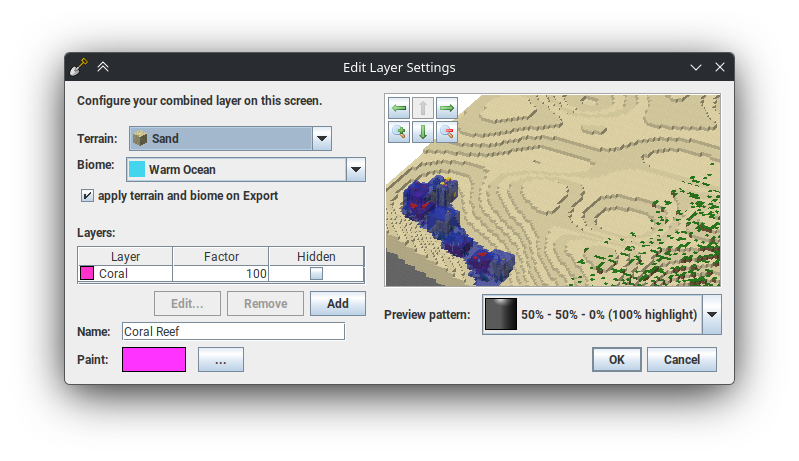This screenshot has width=799, height=461.
Task: Click the Remove button
Action: tap(265, 304)
